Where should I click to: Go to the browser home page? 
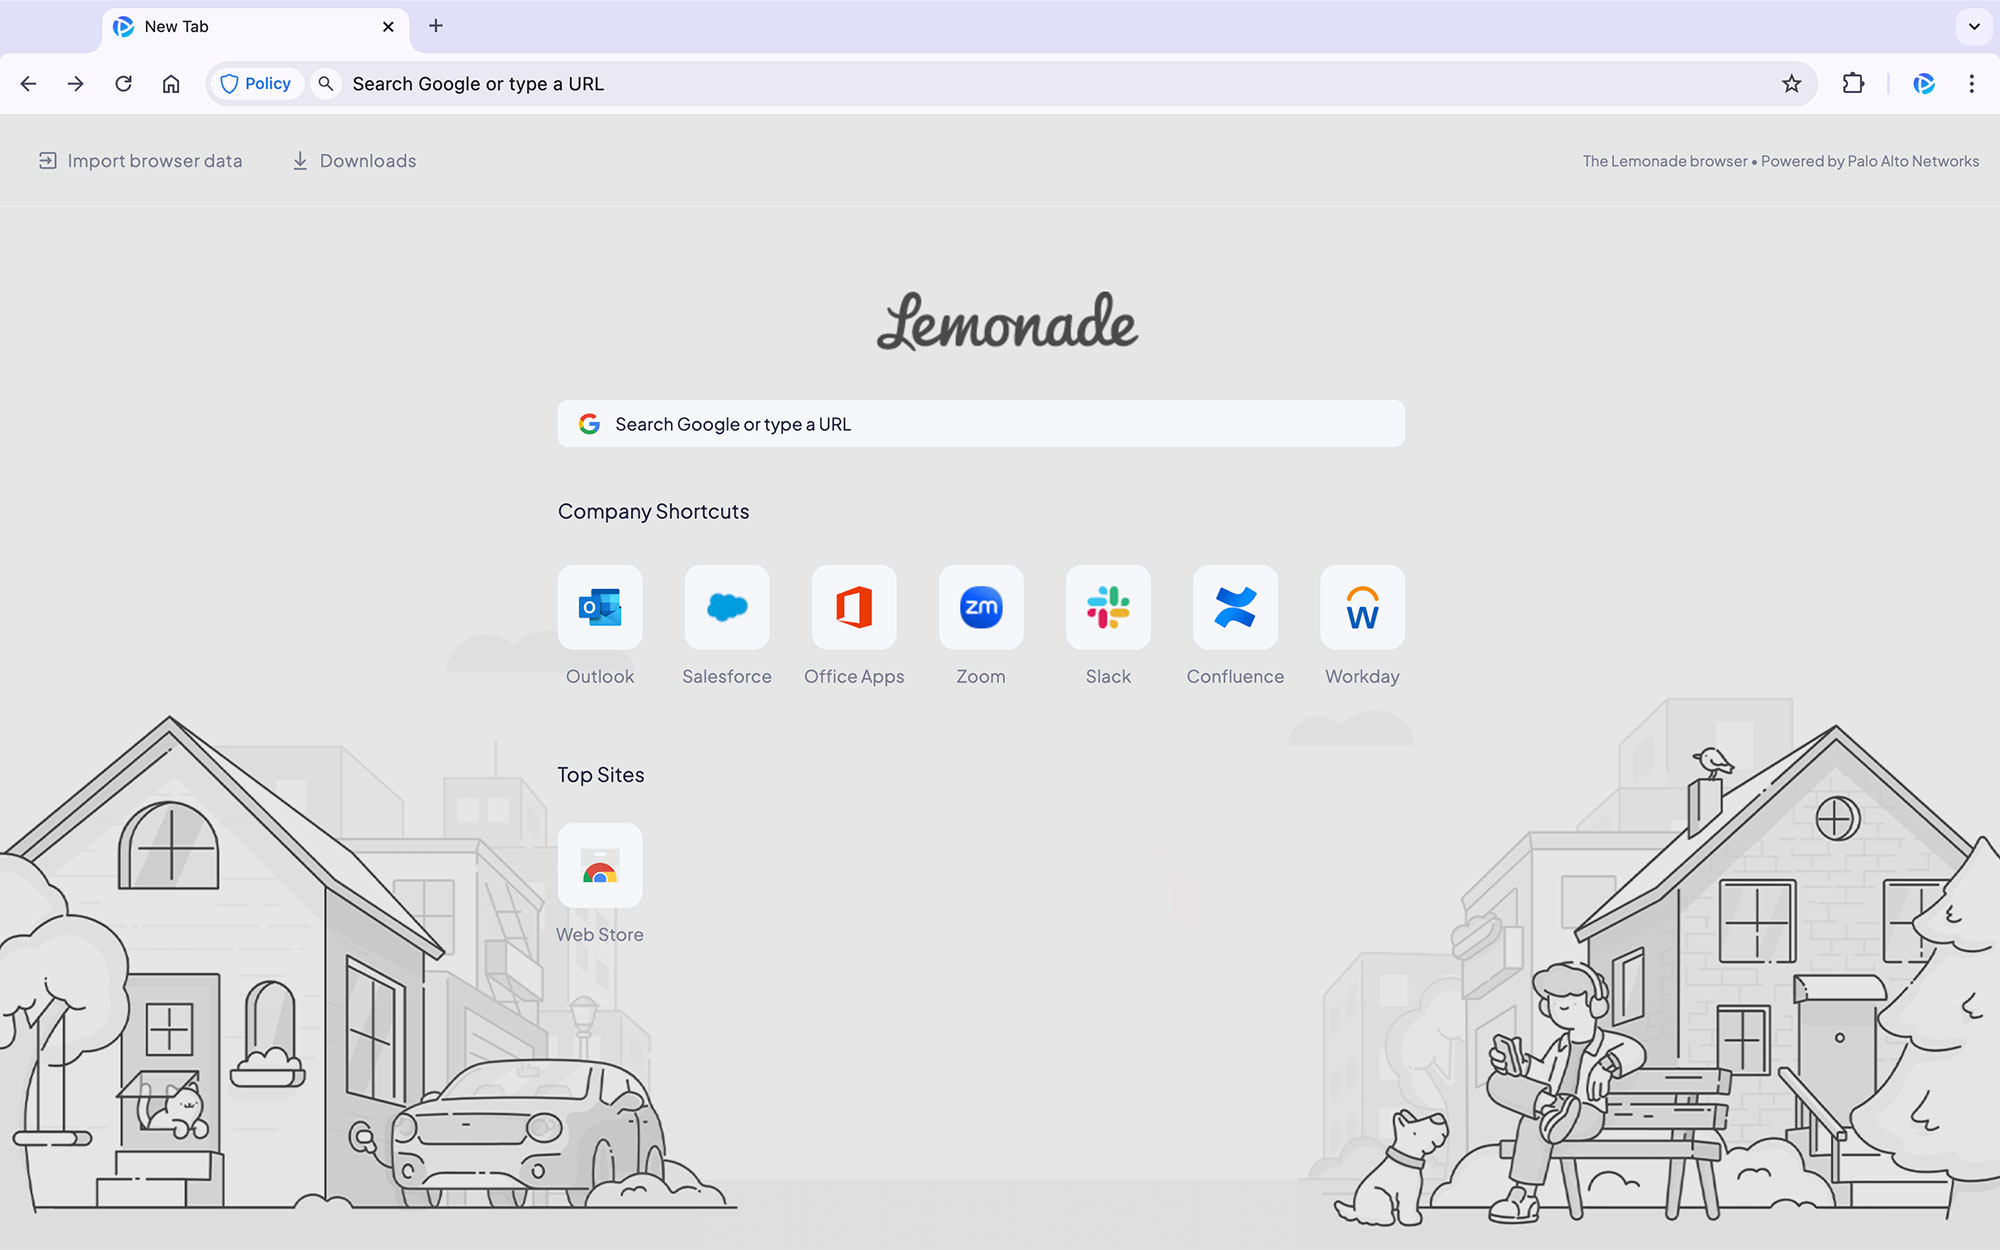pyautogui.click(x=170, y=83)
